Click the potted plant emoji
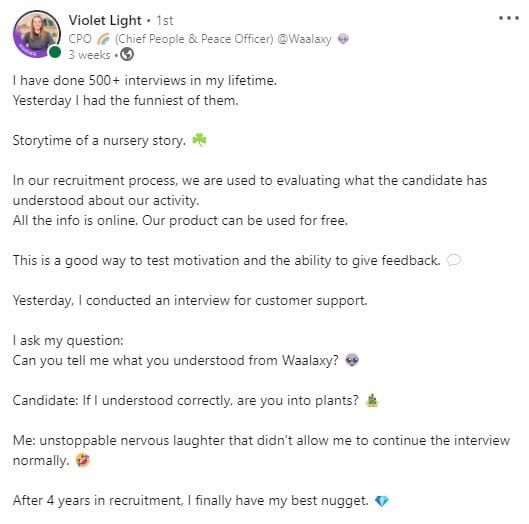The image size is (529, 524). pyautogui.click(x=372, y=400)
